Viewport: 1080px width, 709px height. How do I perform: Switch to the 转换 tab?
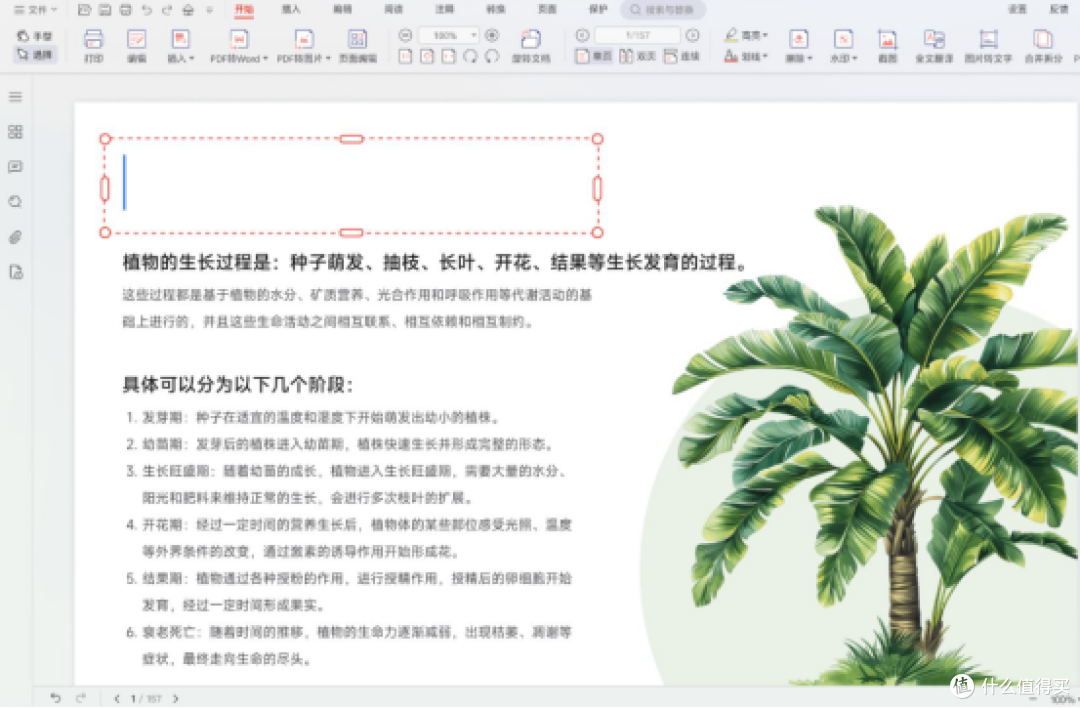(x=495, y=9)
